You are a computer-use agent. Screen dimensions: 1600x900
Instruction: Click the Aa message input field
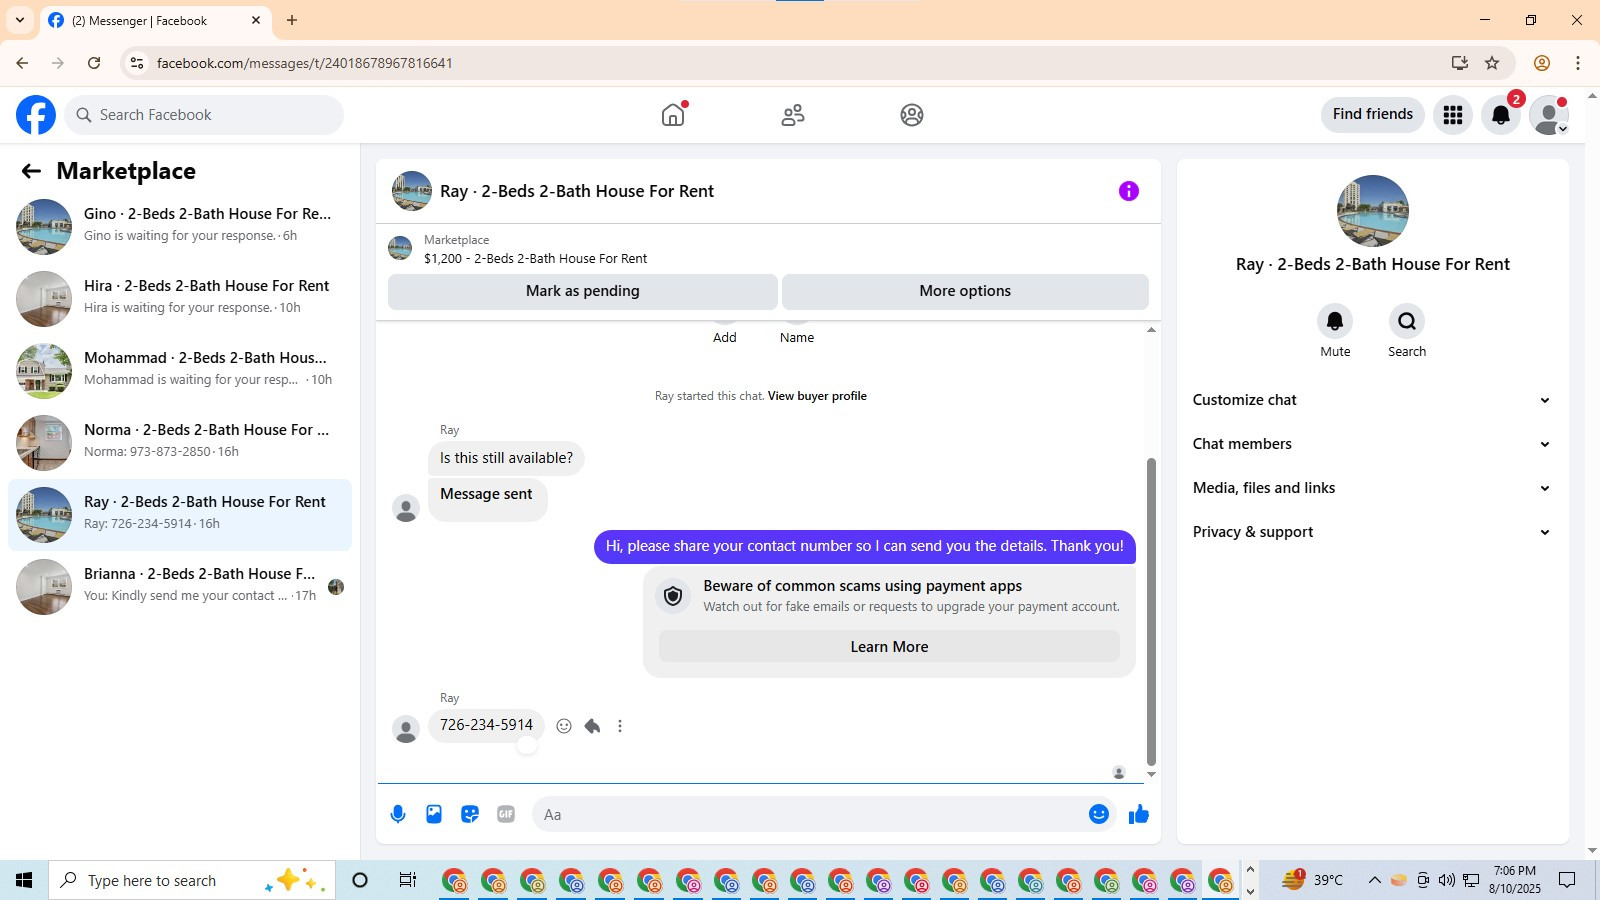(808, 814)
